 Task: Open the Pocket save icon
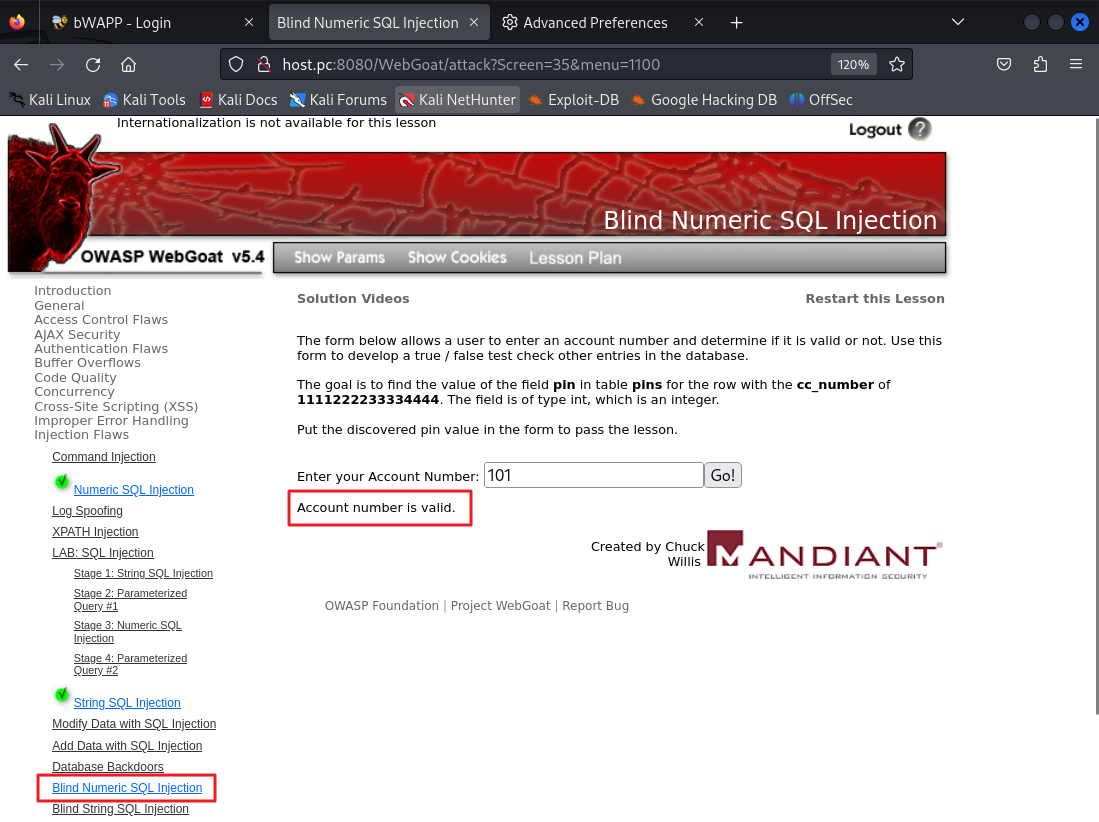pos(1004,64)
